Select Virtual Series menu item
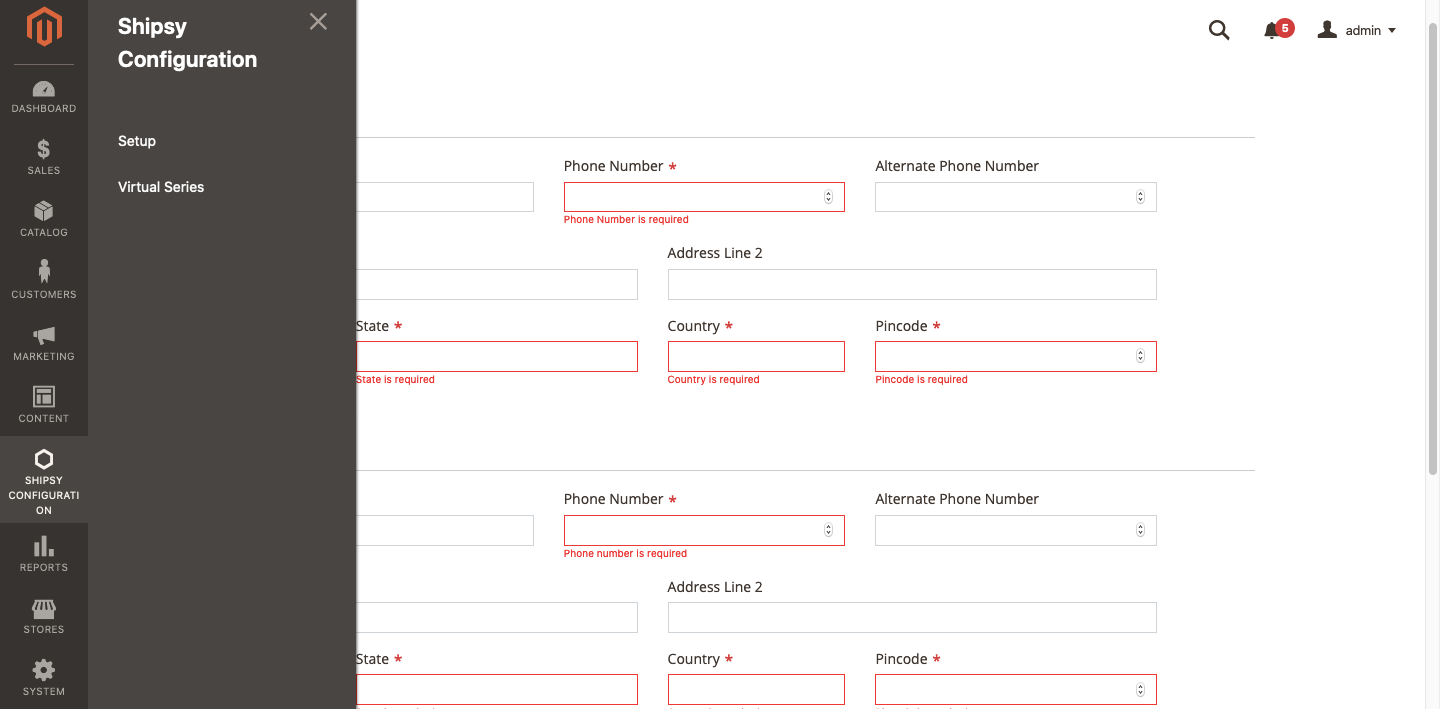Viewport: 1440px width, 709px height. [161, 187]
